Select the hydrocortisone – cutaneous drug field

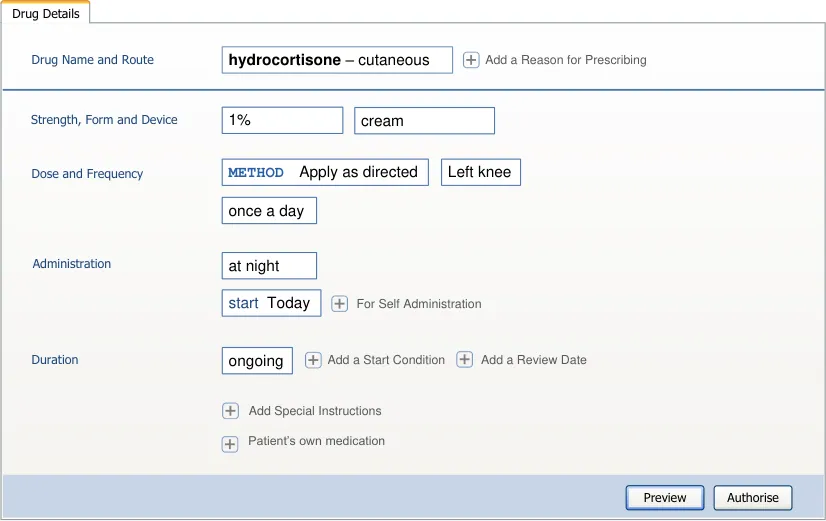coord(337,60)
